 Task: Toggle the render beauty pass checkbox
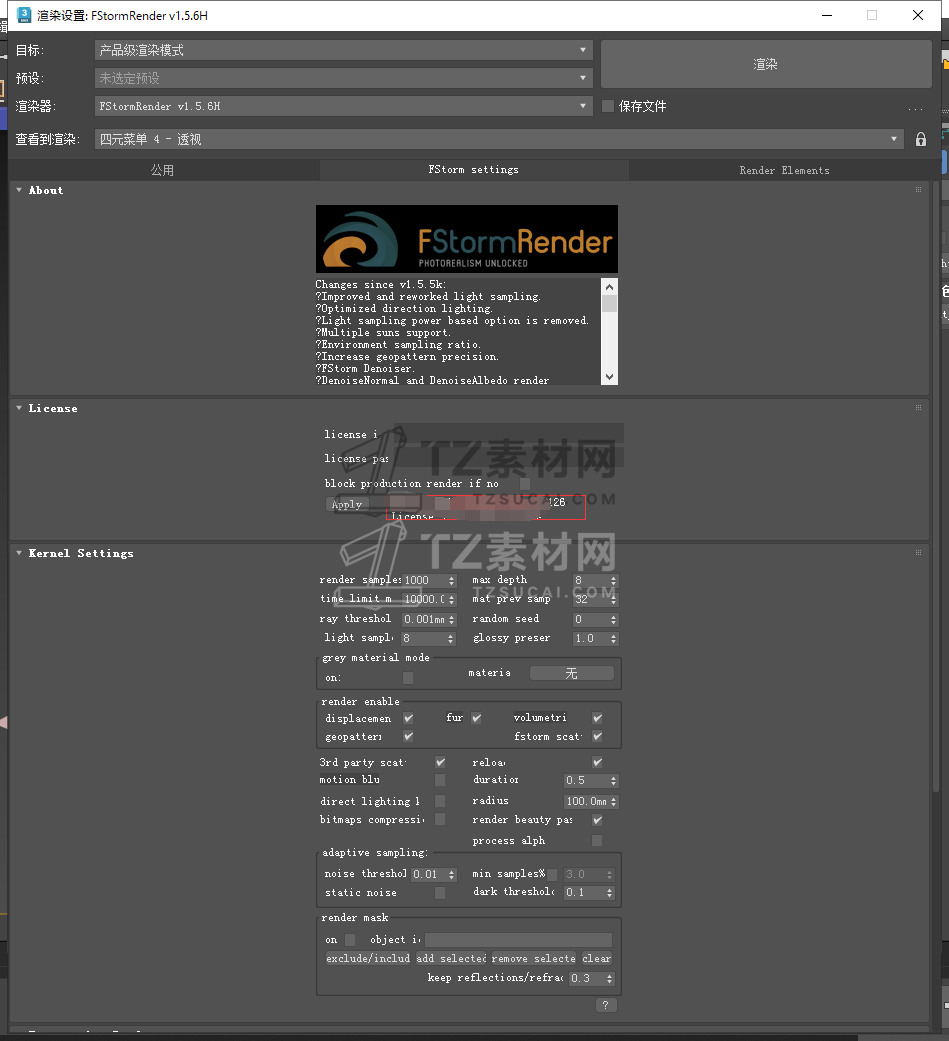(x=597, y=821)
